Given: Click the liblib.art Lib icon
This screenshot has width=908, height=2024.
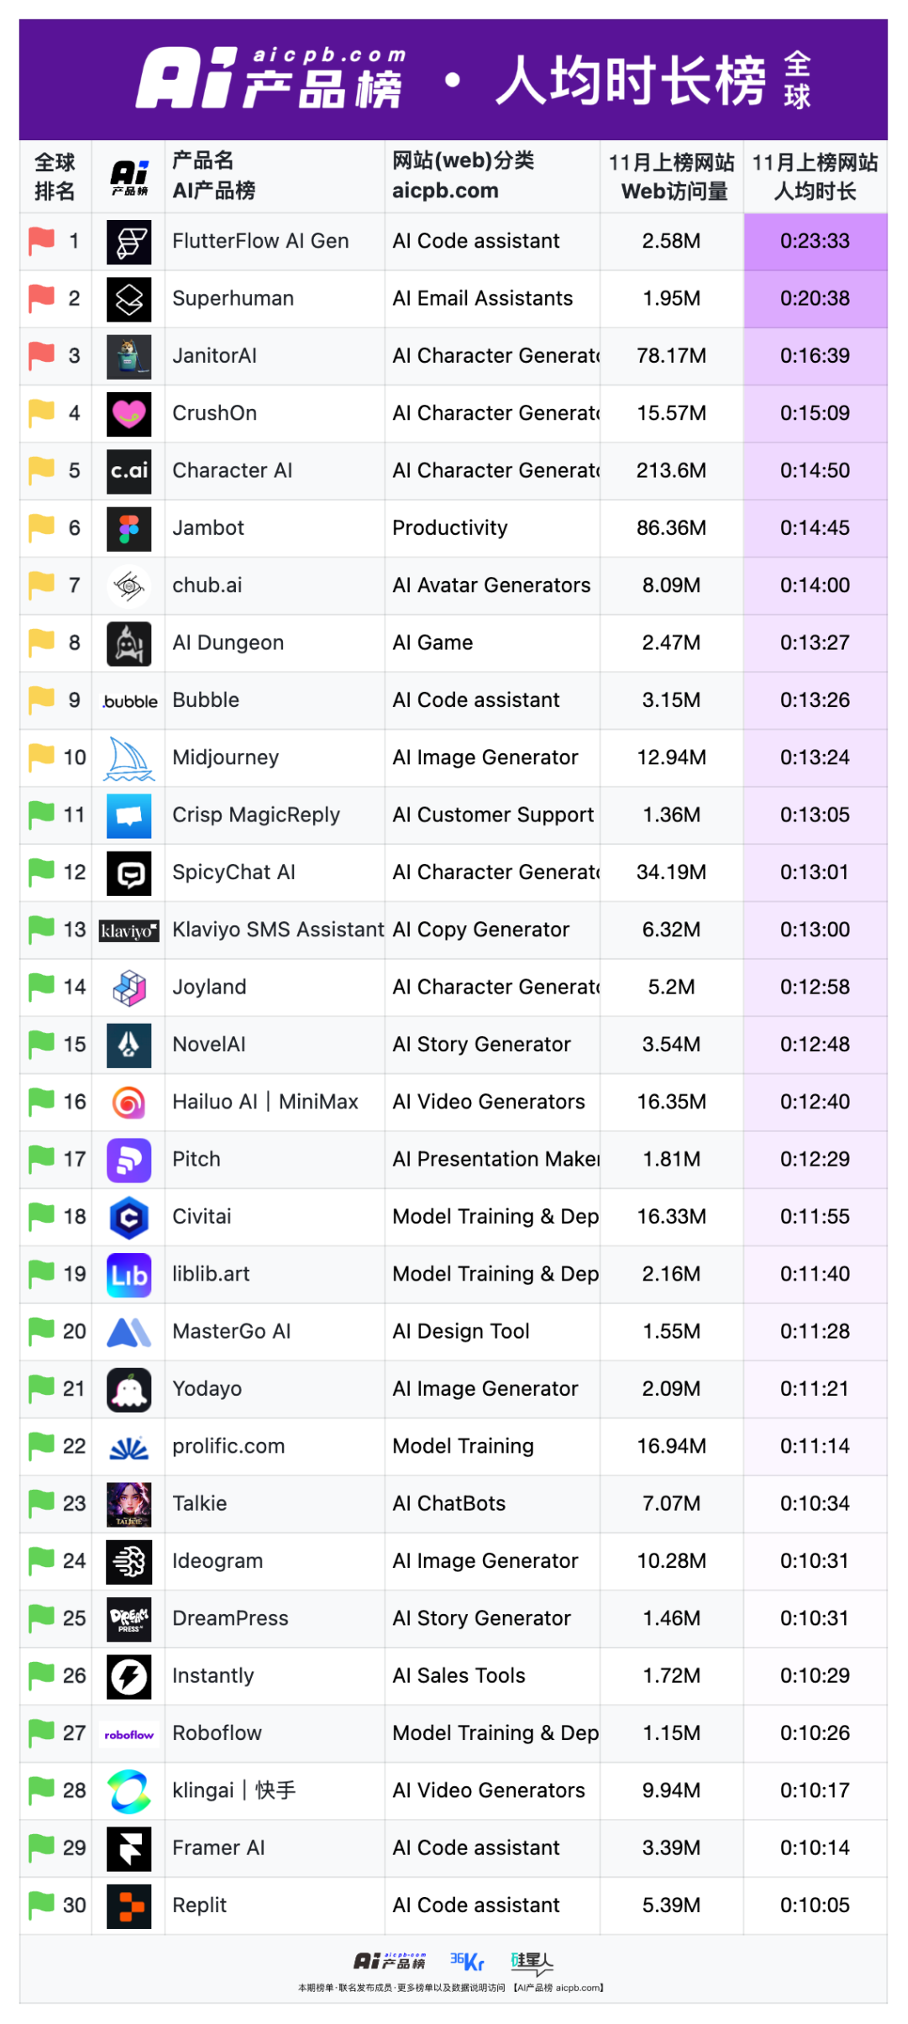Looking at the screenshot, I should pyautogui.click(x=129, y=1275).
